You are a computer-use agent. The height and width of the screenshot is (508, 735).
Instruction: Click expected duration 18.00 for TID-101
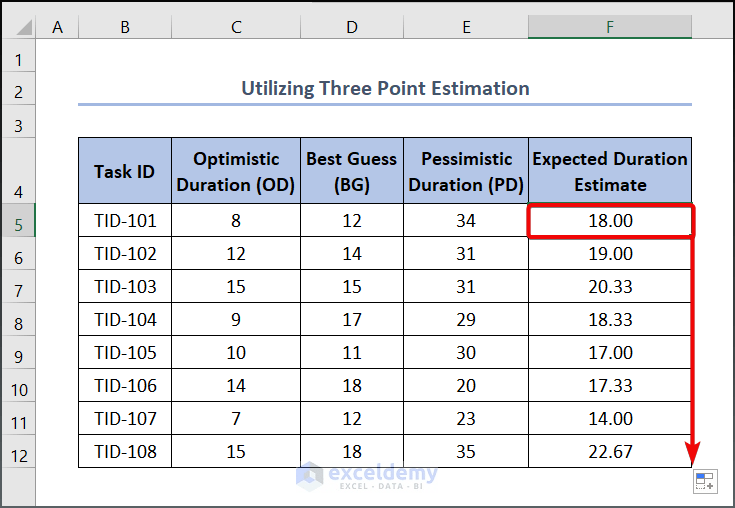(610, 220)
